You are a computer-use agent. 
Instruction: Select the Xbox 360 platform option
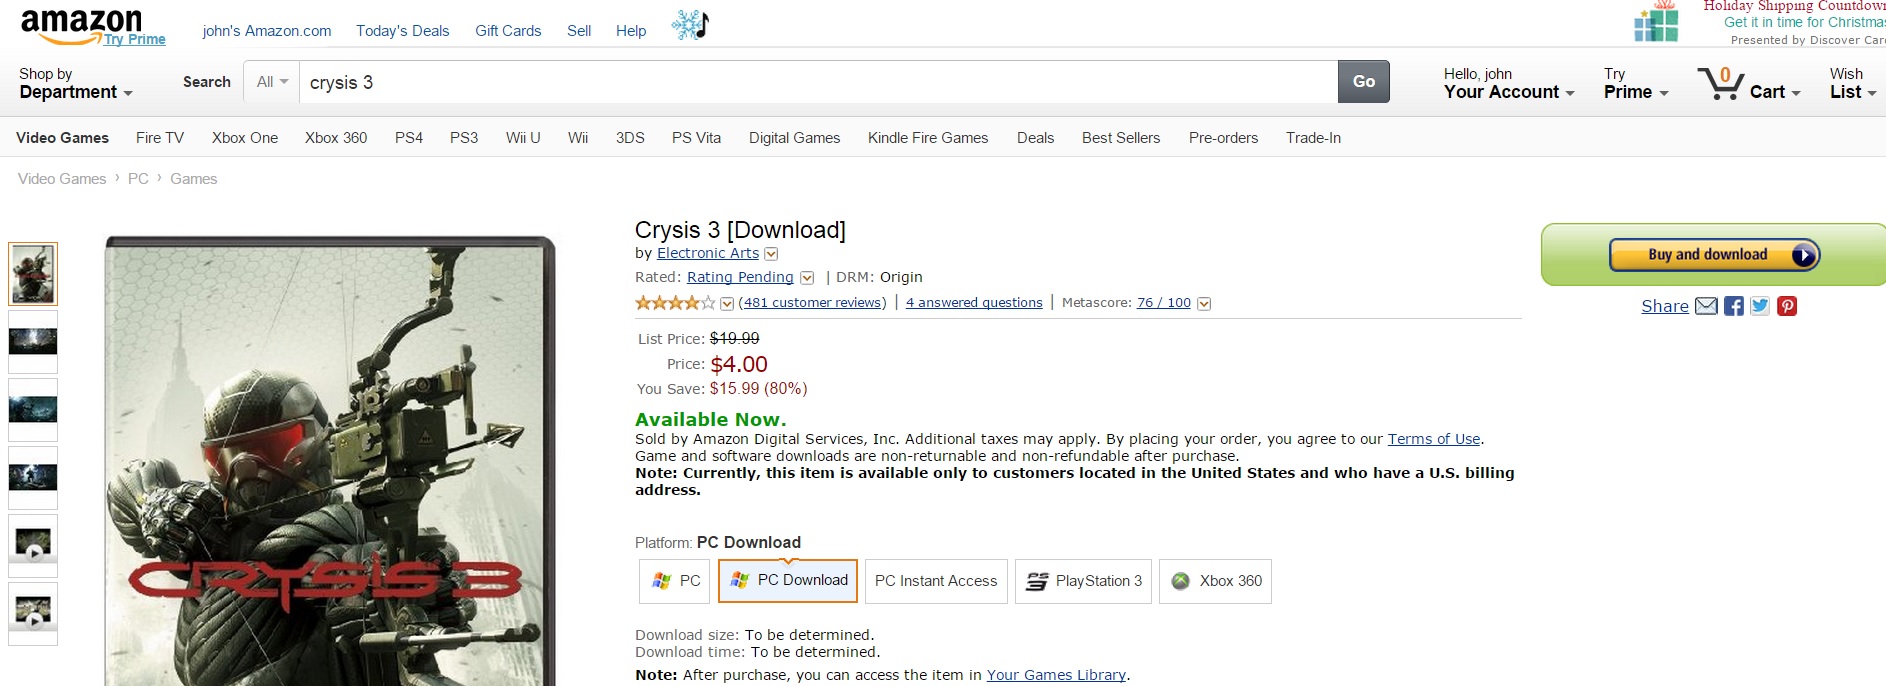(x=1215, y=581)
